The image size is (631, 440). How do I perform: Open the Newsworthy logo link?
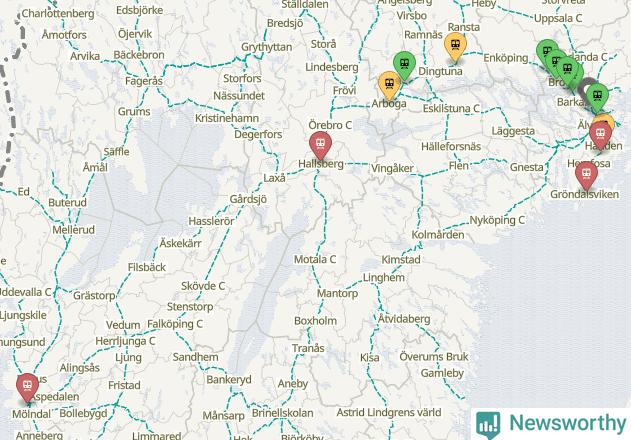coord(551,424)
